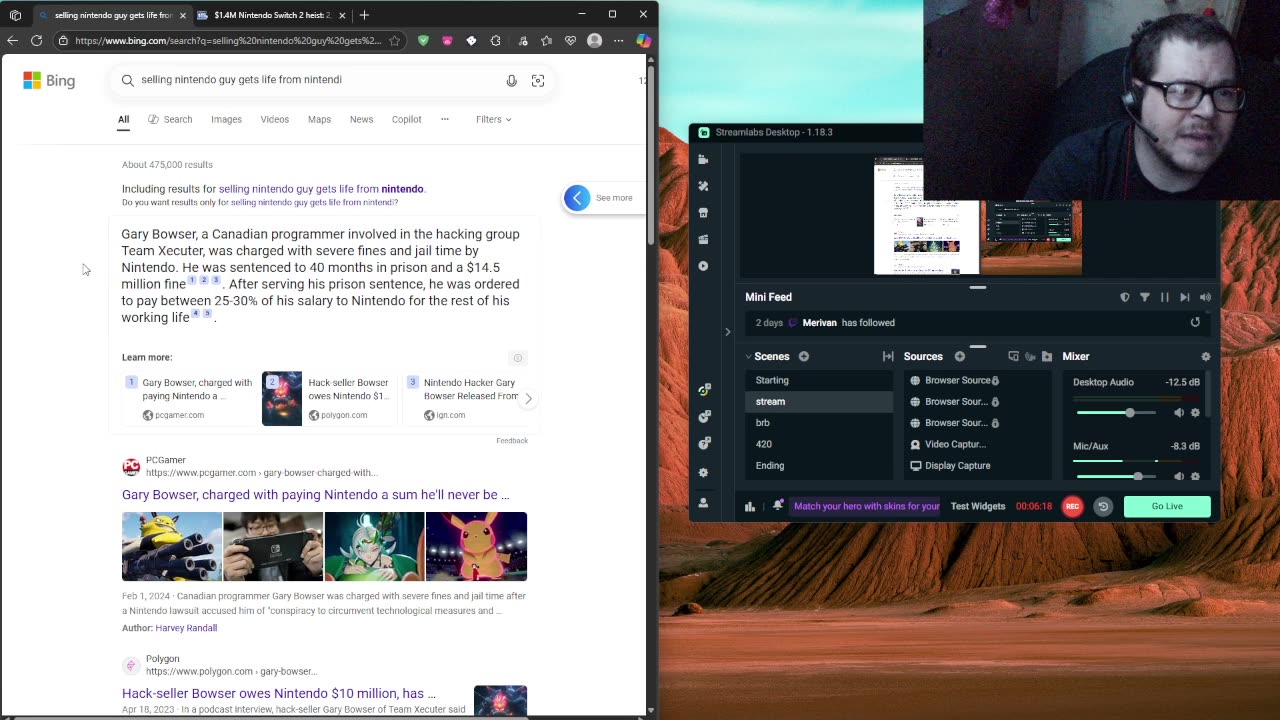The image size is (1280, 720).
Task: Add a new source with plus icon
Action: tap(960, 356)
